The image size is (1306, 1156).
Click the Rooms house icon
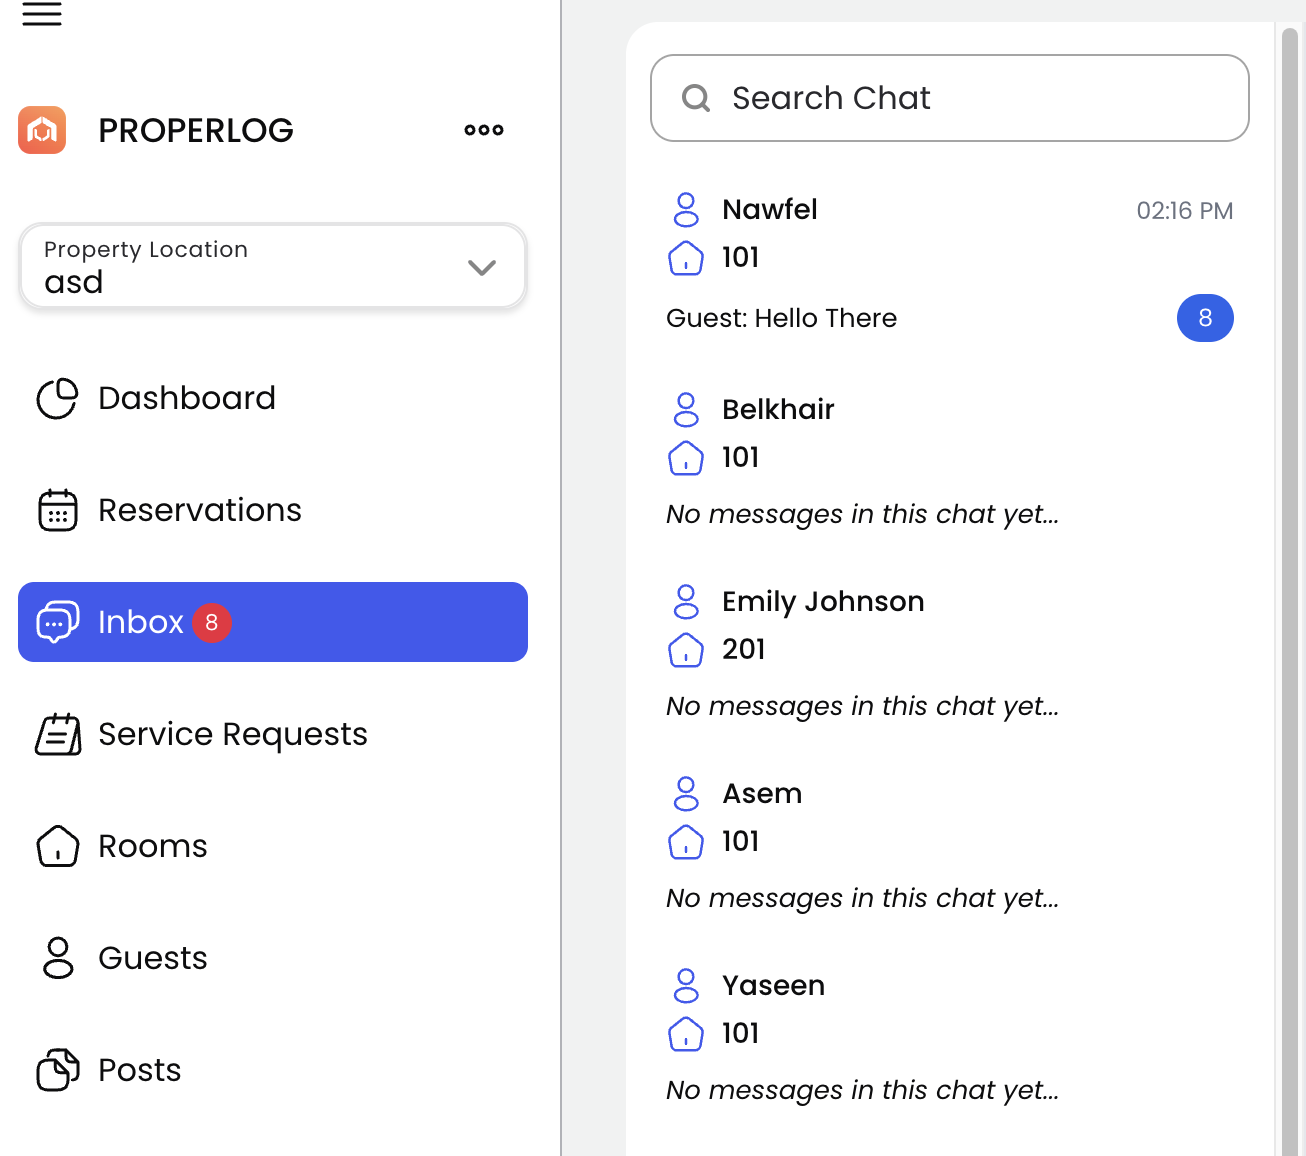(58, 846)
